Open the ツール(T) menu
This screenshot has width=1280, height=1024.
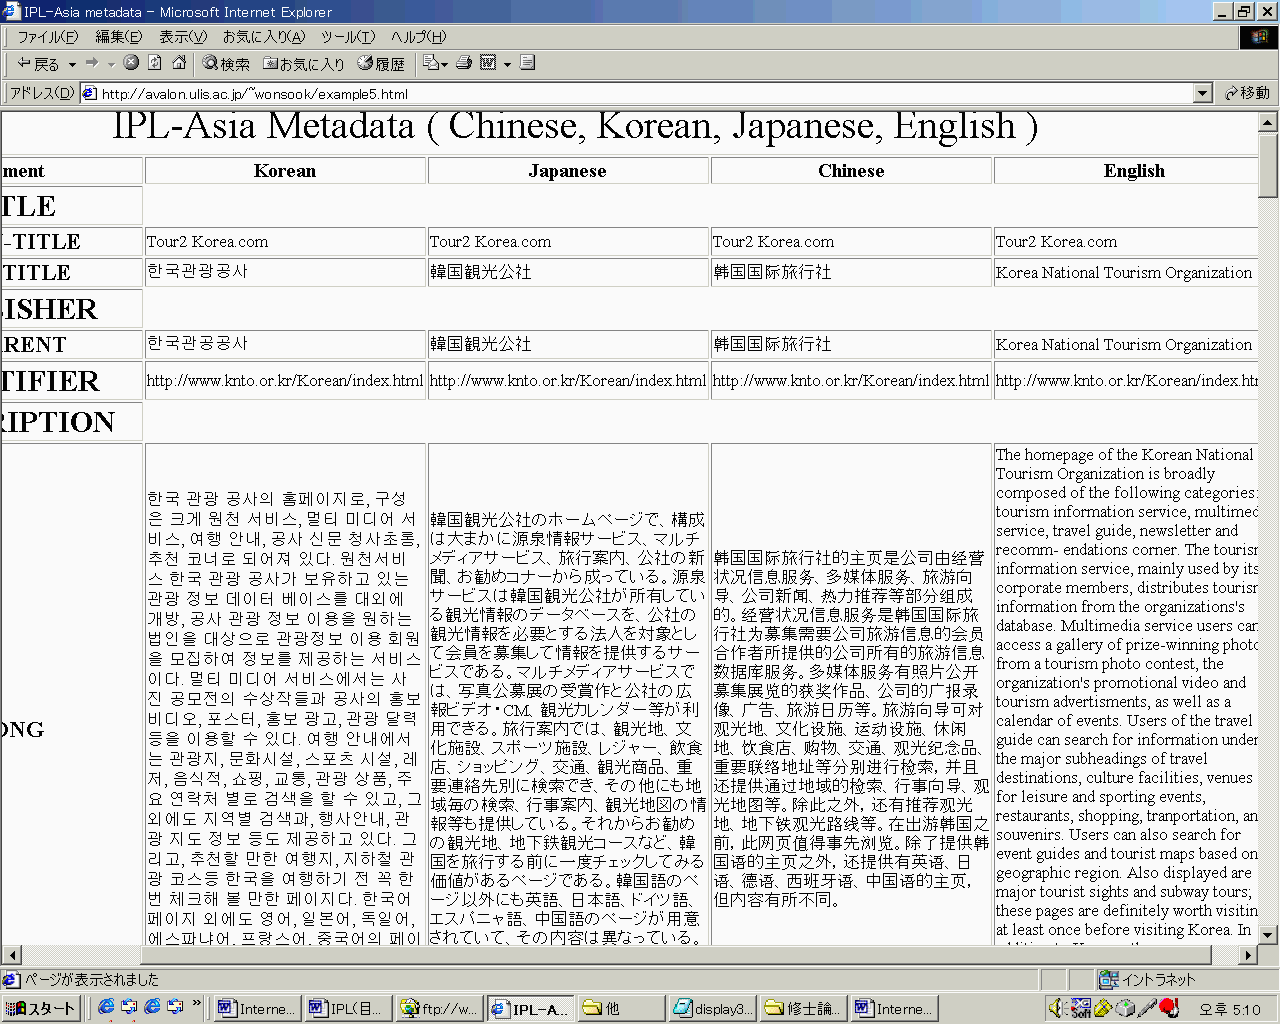pos(347,37)
